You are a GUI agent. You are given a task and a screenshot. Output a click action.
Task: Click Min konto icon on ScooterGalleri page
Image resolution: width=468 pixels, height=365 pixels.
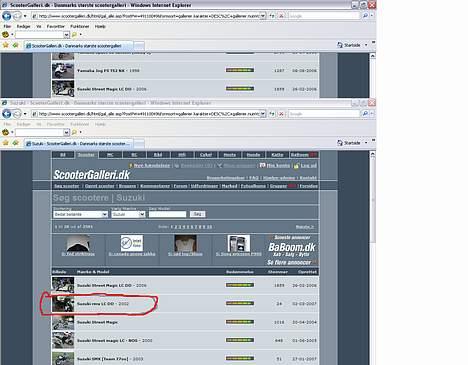click(262, 165)
